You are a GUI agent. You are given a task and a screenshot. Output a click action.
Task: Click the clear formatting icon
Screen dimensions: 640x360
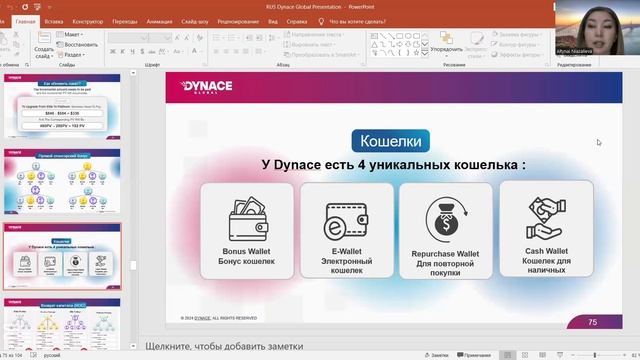pyautogui.click(x=200, y=38)
